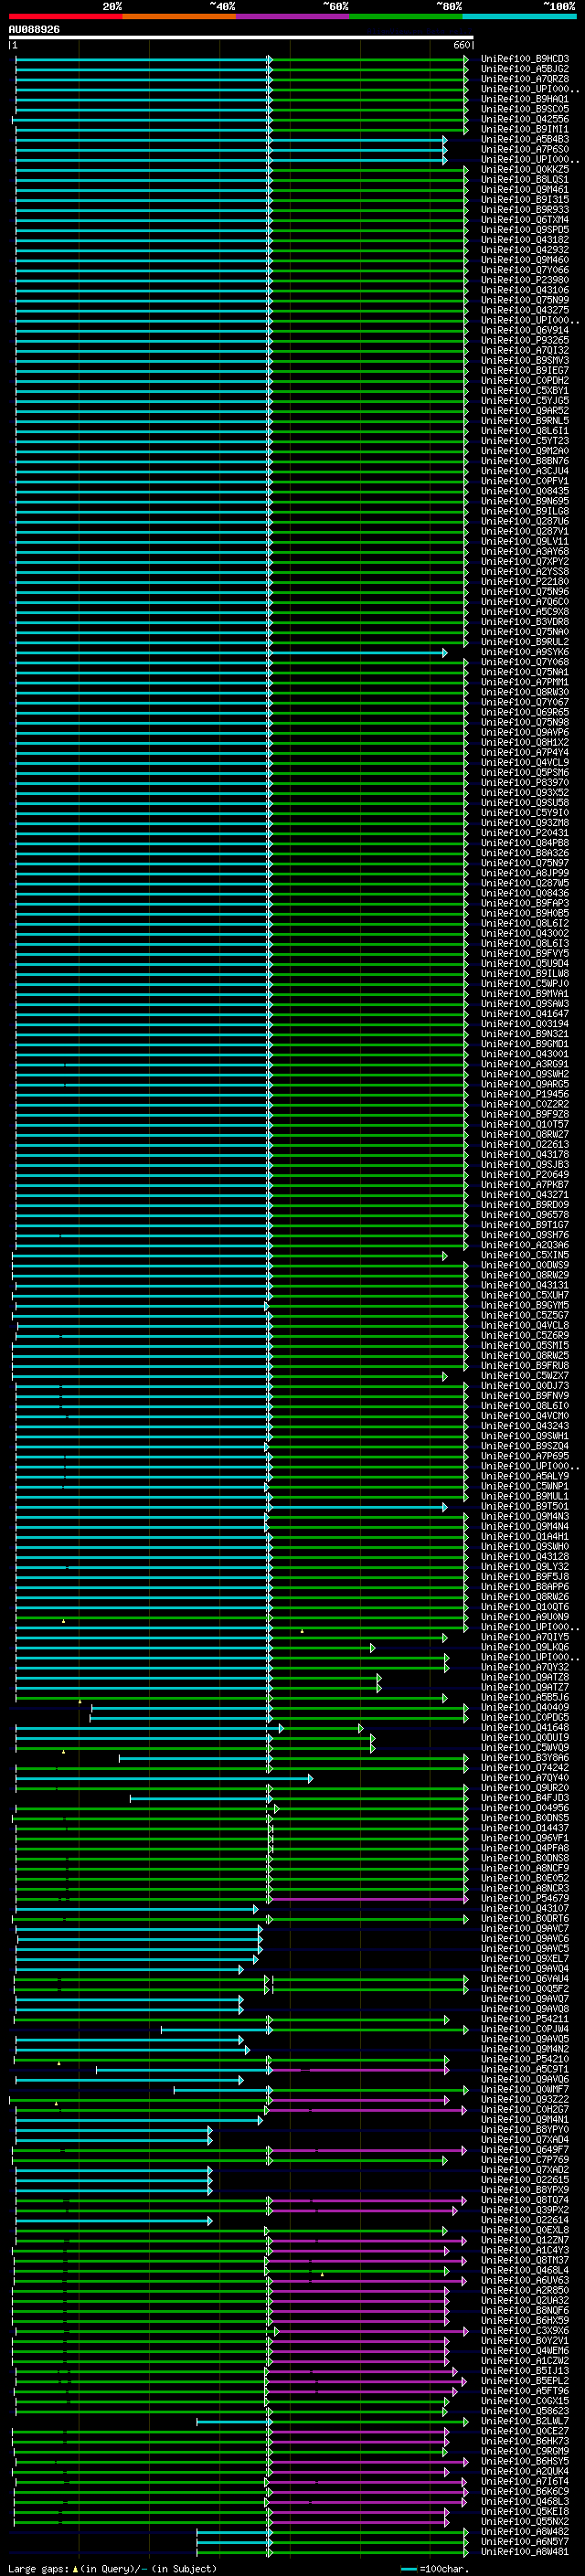This screenshot has width=585, height=2576.
Task: Click the white query length ruler bar
Action: [x=241, y=38]
